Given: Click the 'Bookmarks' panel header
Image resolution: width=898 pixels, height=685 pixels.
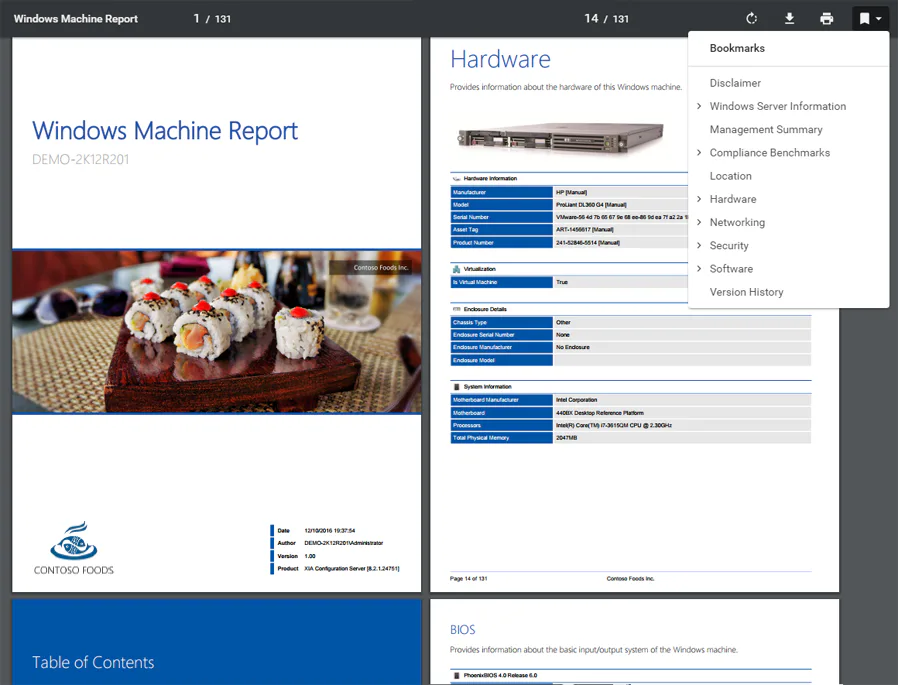Looking at the screenshot, I should [737, 48].
